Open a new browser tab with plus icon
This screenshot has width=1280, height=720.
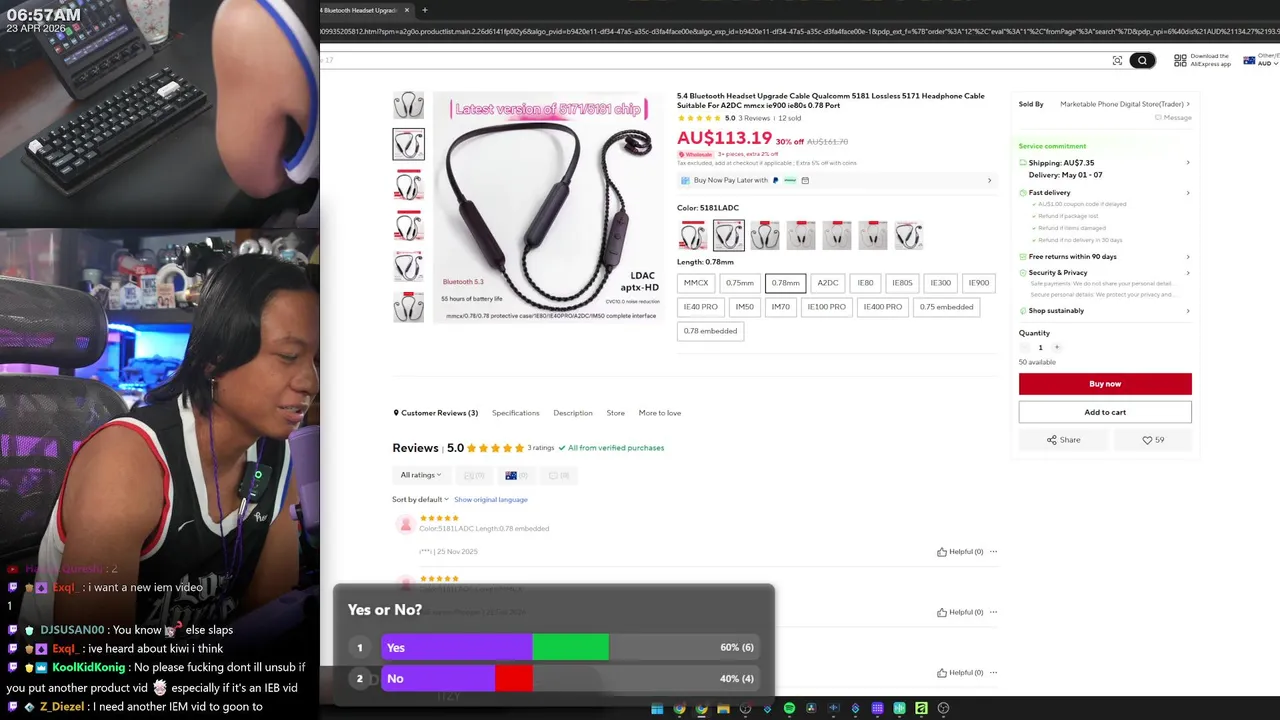[x=424, y=10]
